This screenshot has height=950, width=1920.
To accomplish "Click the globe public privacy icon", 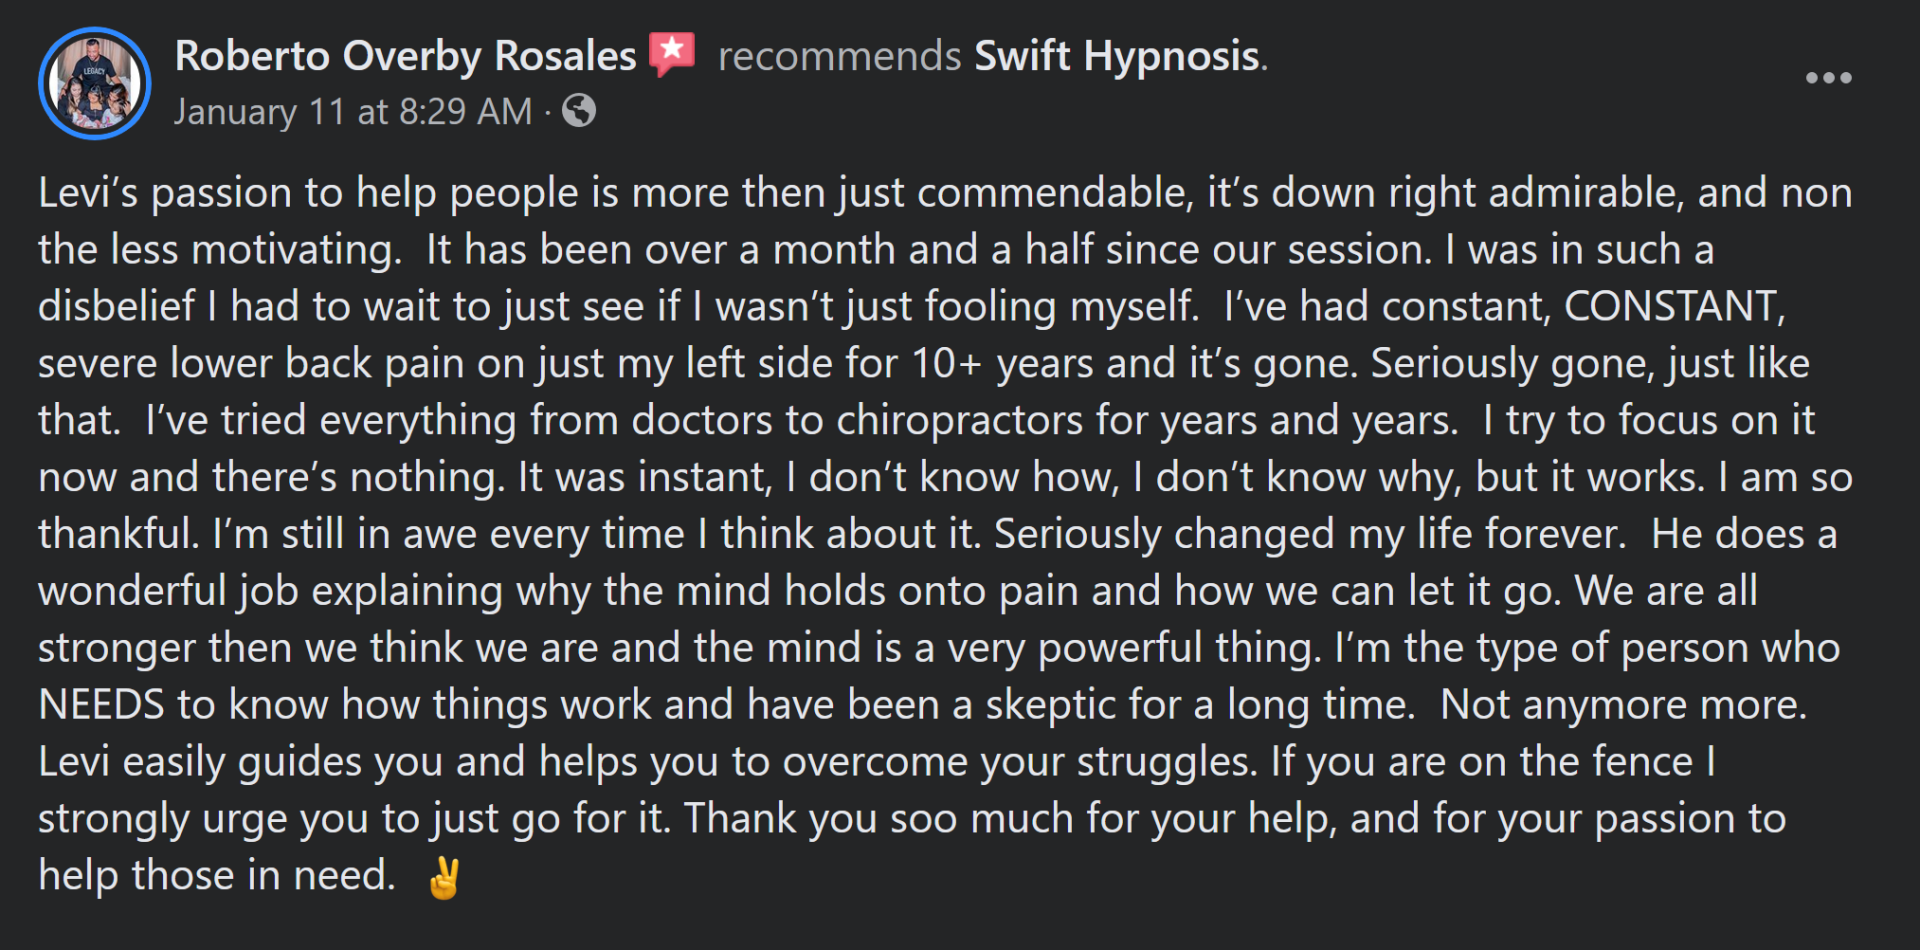I will click(x=579, y=111).
